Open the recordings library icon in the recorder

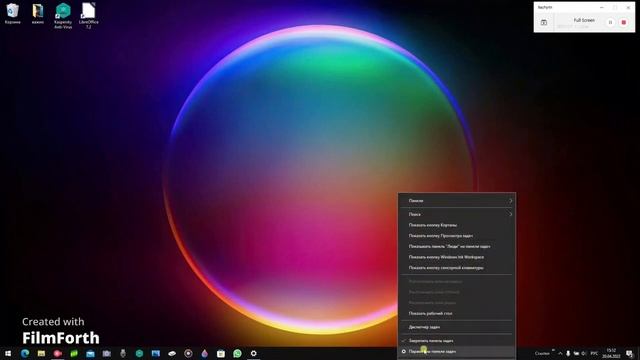tap(544, 22)
